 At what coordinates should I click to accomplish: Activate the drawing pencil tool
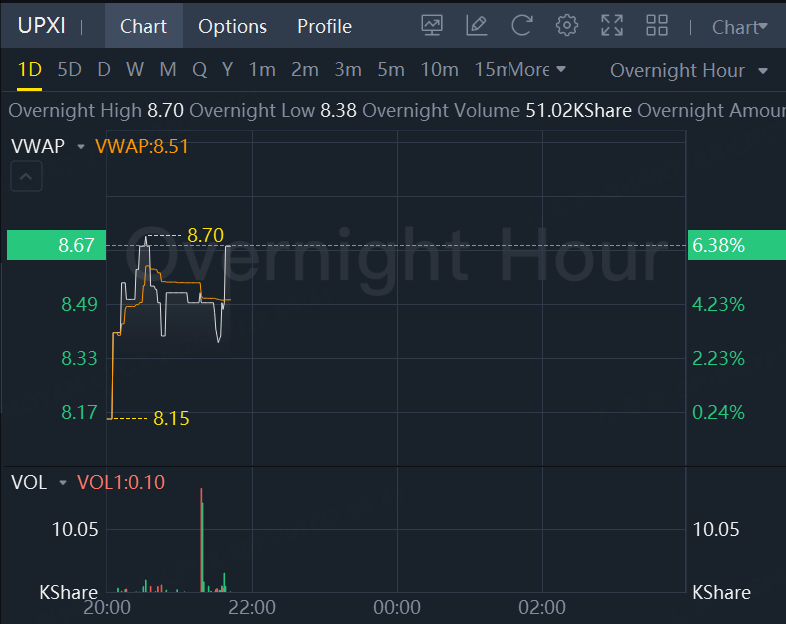coord(477,26)
